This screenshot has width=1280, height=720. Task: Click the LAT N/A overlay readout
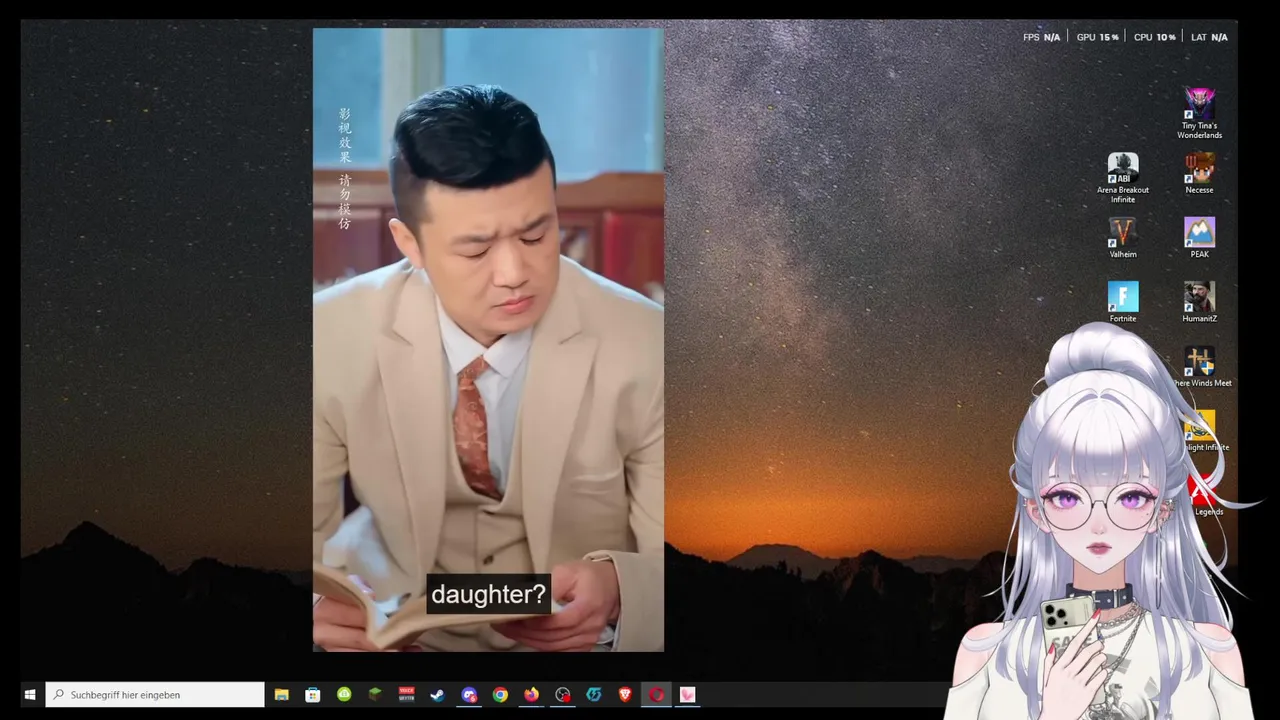click(x=1209, y=37)
